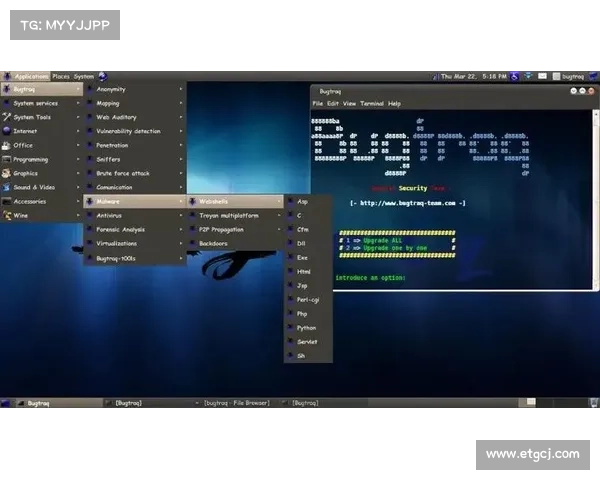The height and width of the screenshot is (480, 600).
Task: Click the Webshells spider icon
Action: (192, 201)
